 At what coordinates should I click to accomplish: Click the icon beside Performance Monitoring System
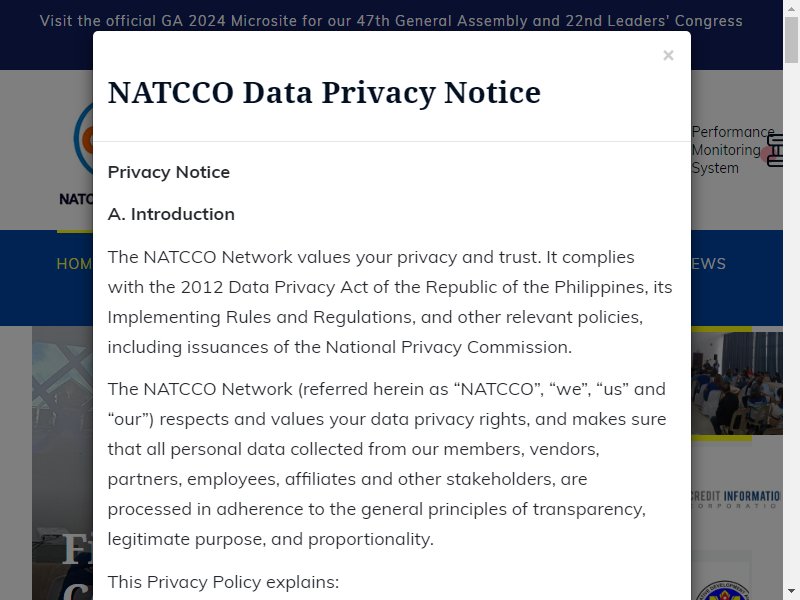click(776, 150)
